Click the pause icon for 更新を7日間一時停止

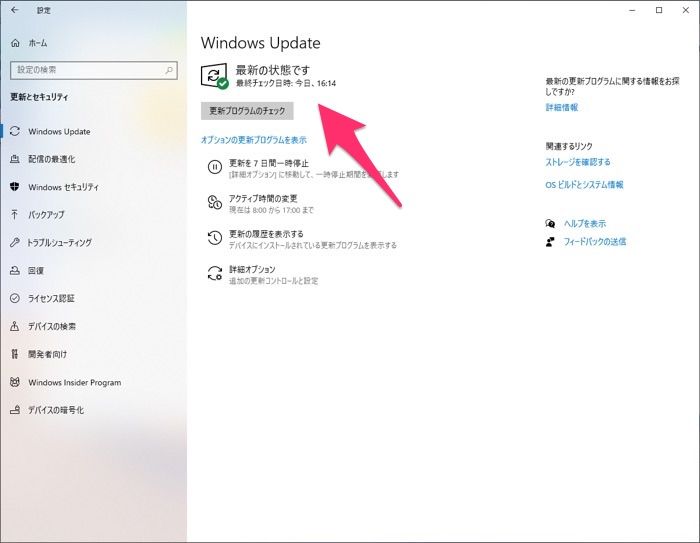pyautogui.click(x=215, y=167)
